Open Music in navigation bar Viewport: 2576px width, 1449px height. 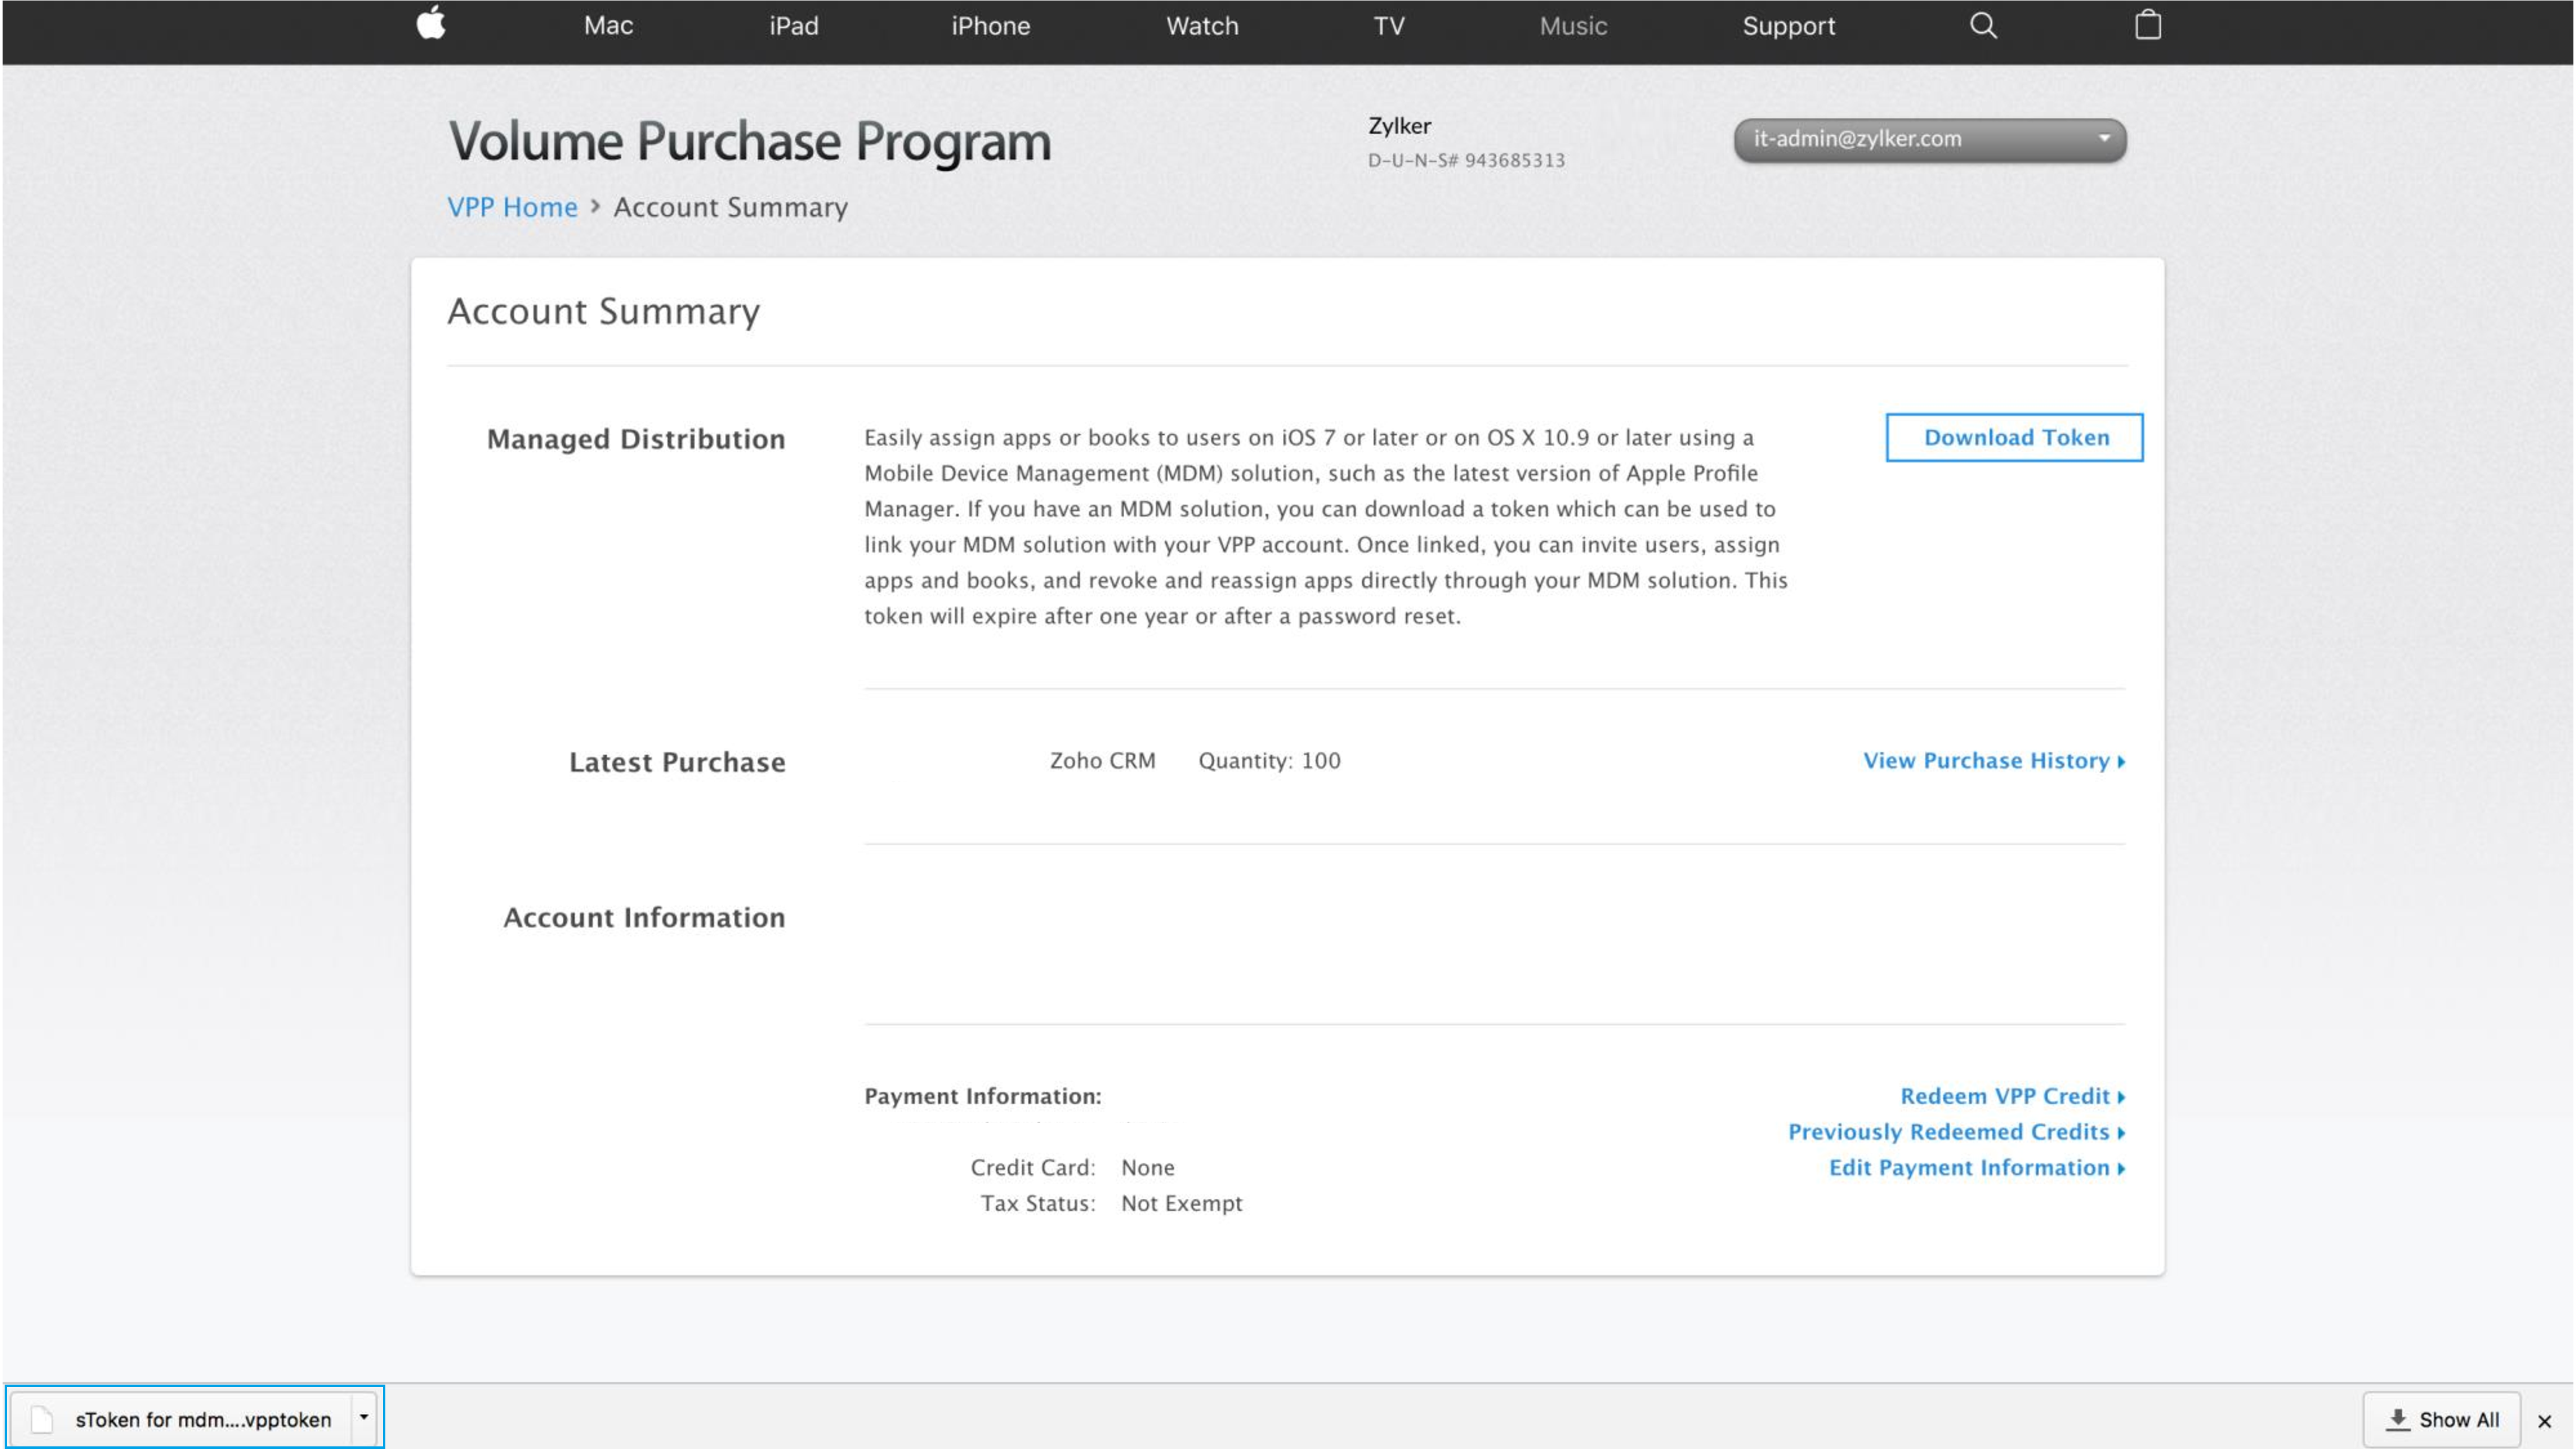tap(1572, 26)
